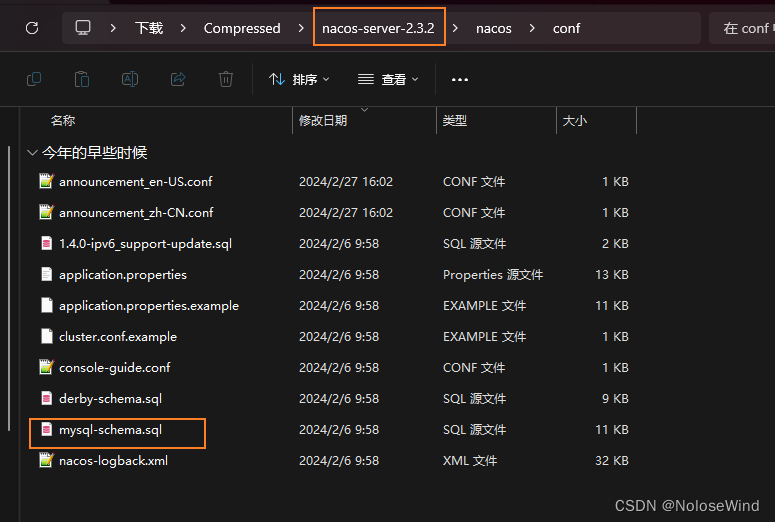The height and width of the screenshot is (522, 775).
Task: Click 32 KB size cell
Action: click(x=612, y=461)
